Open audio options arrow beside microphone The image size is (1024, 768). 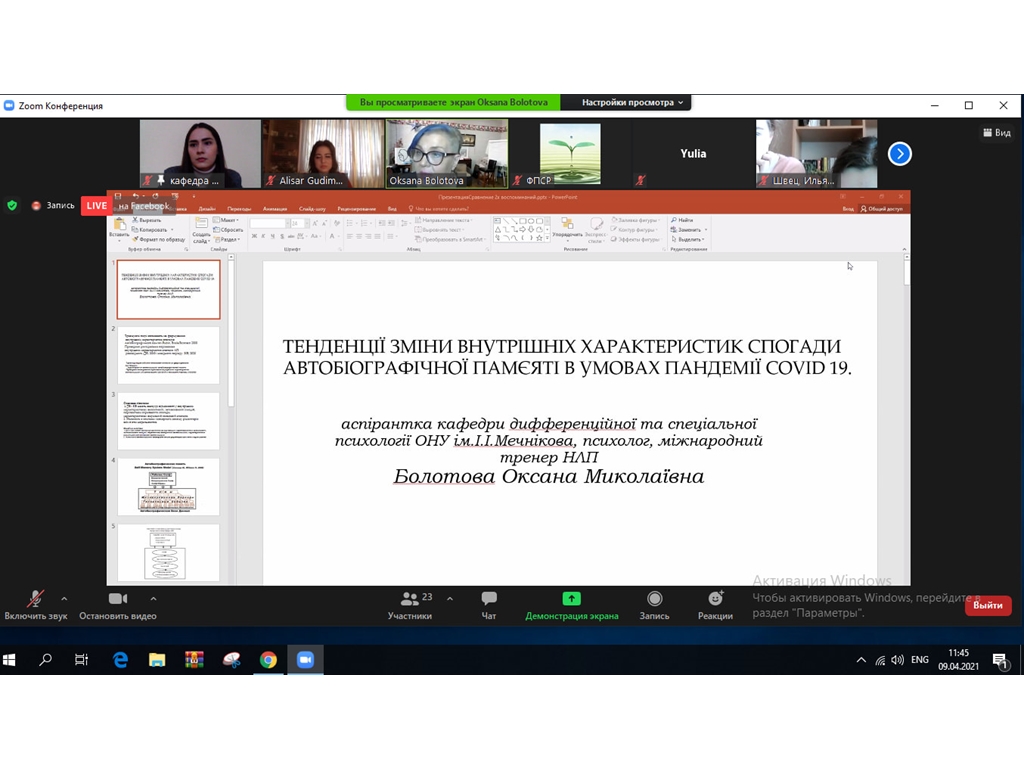[64, 598]
